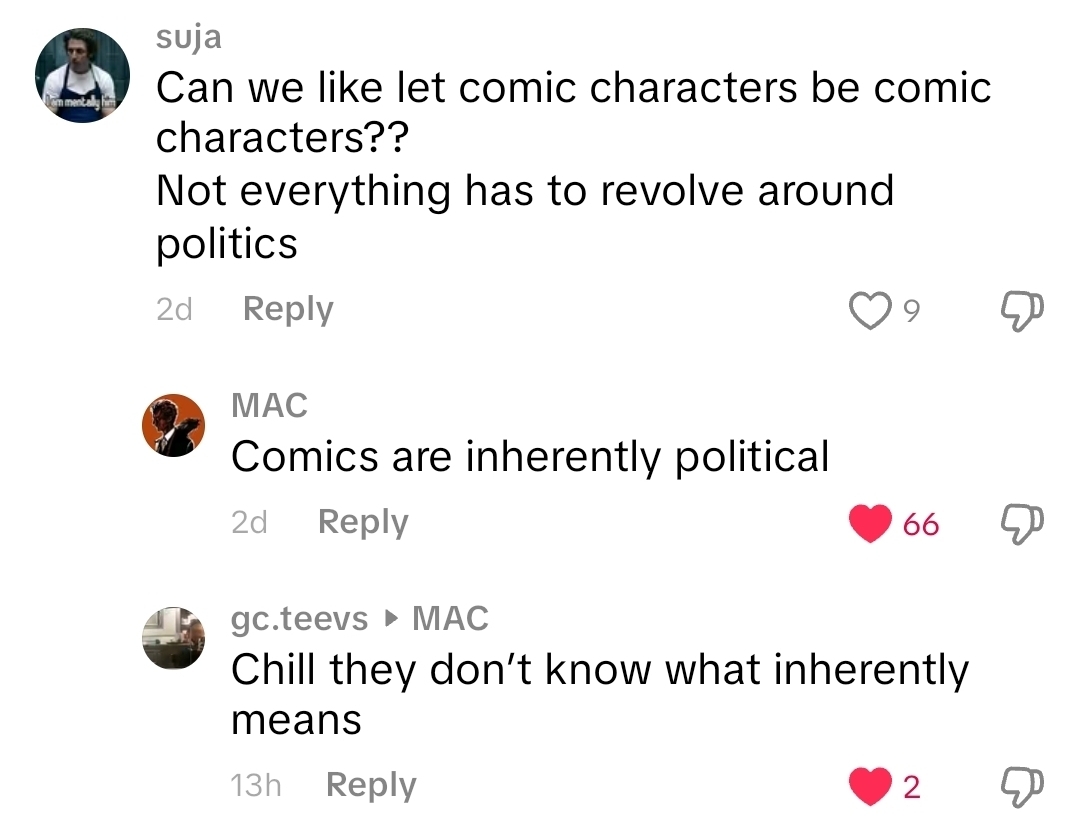The width and height of the screenshot is (1080, 835).
Task: Reply to MAC's comment
Action: point(363,522)
